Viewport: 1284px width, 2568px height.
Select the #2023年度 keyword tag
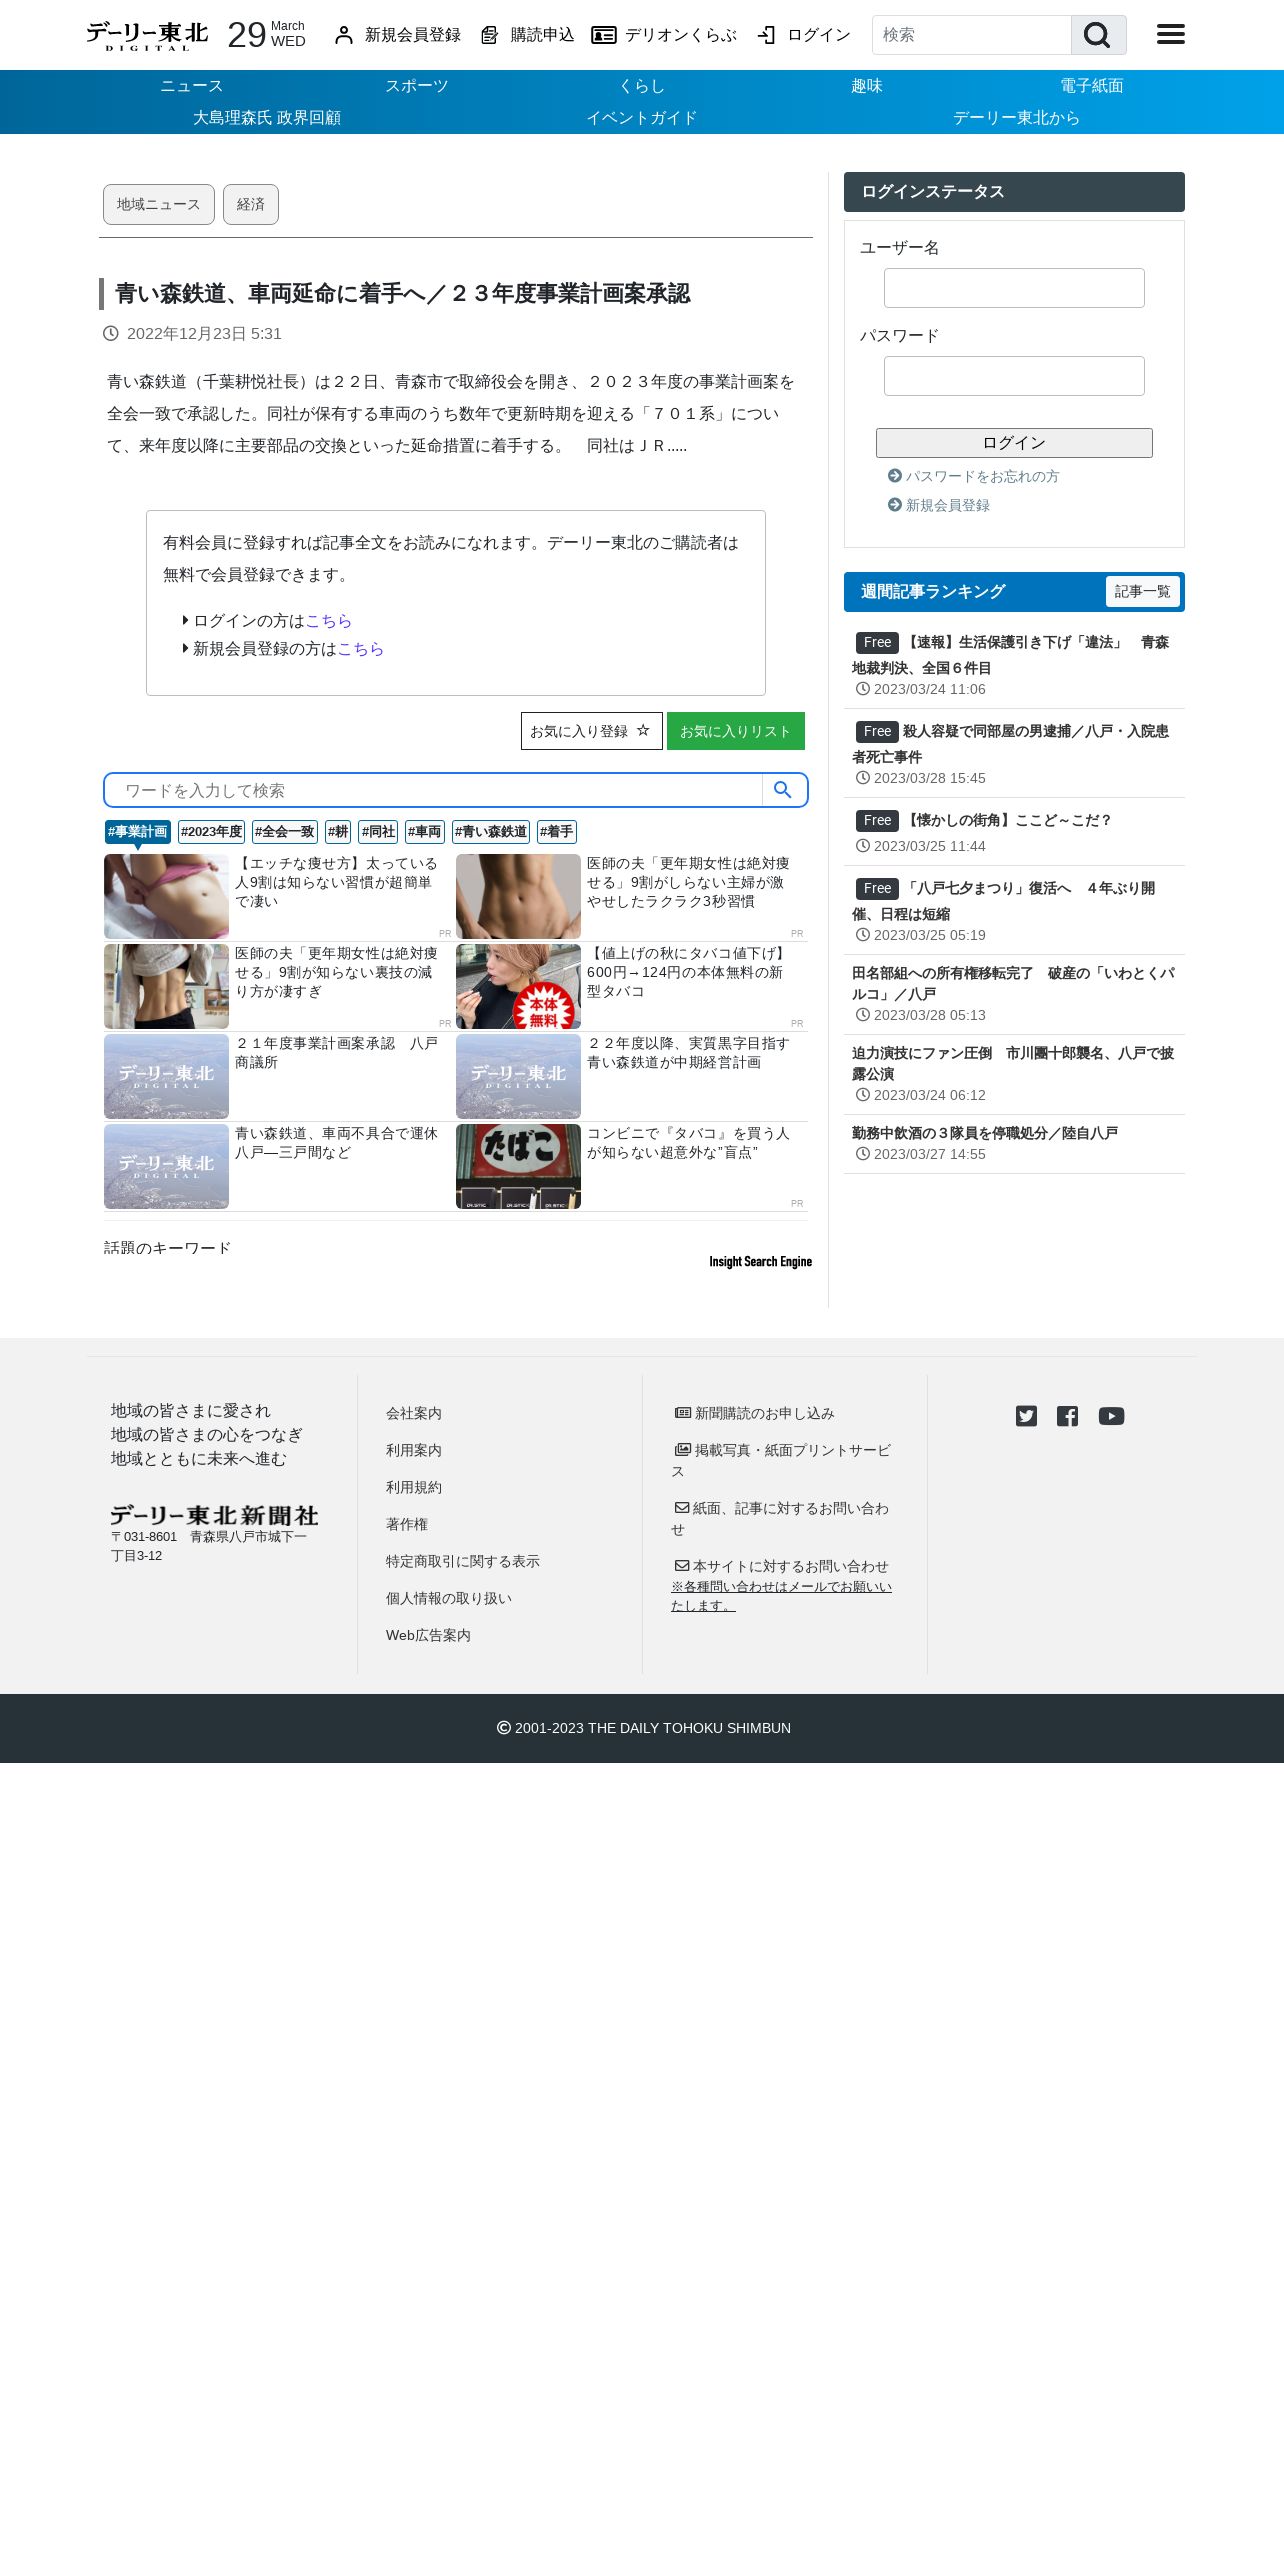[x=211, y=832]
